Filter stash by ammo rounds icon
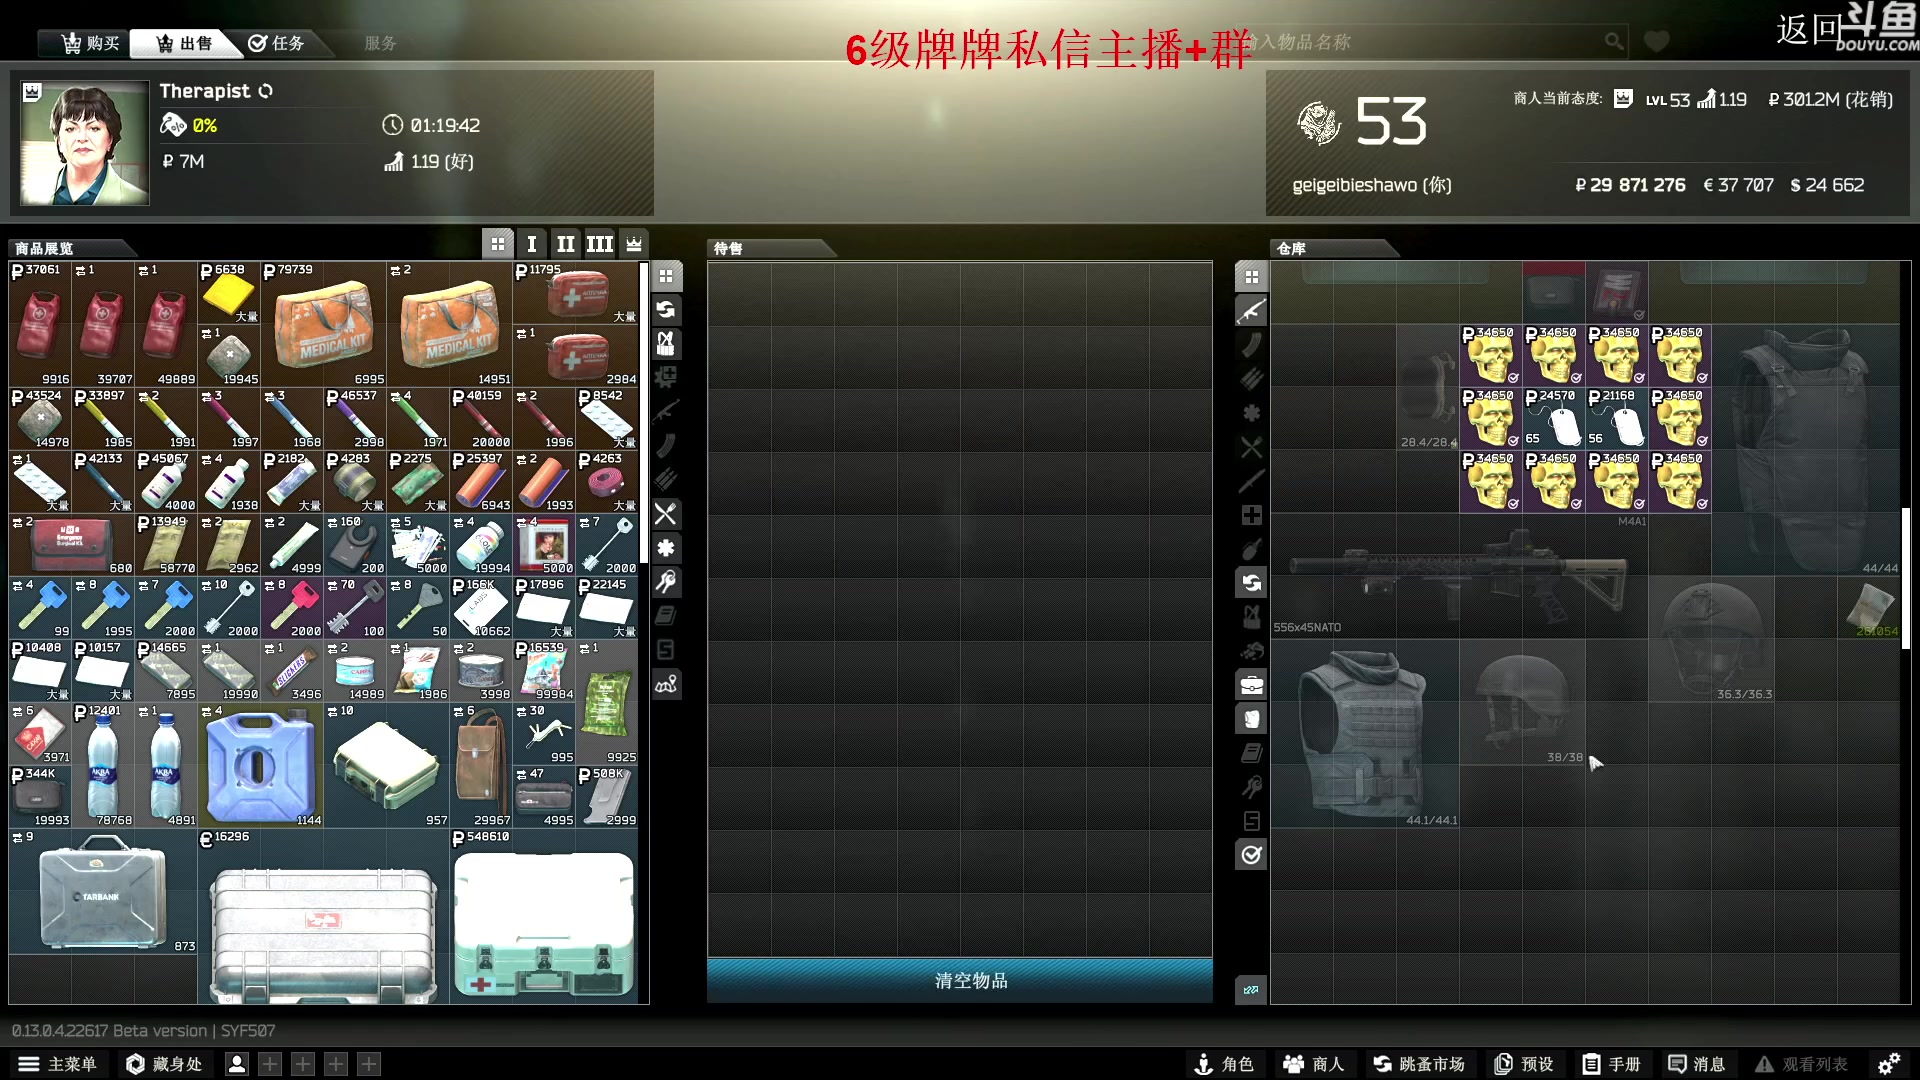This screenshot has height=1080, width=1920. [x=1251, y=379]
